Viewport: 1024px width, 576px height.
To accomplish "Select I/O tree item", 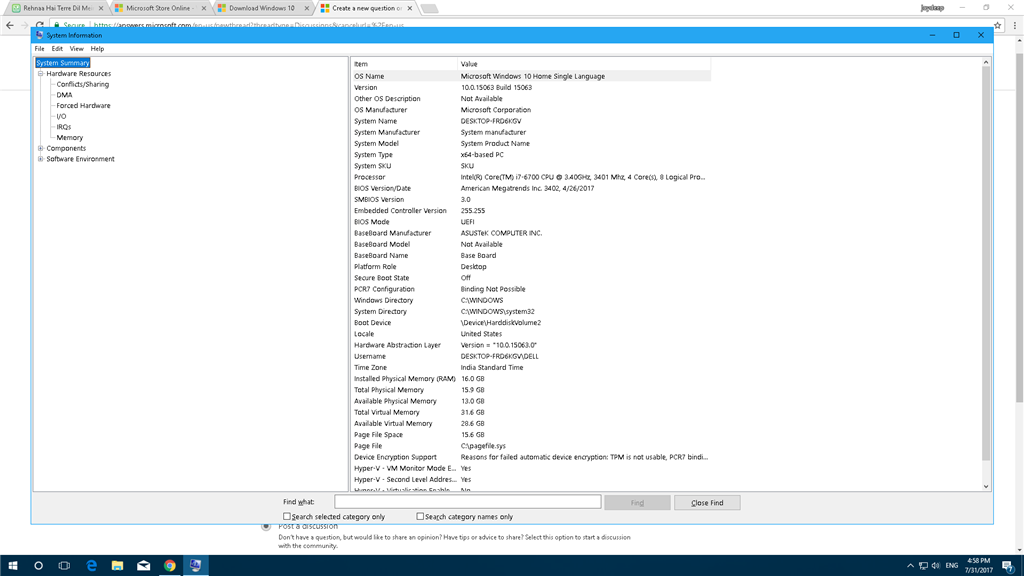I will (x=61, y=116).
